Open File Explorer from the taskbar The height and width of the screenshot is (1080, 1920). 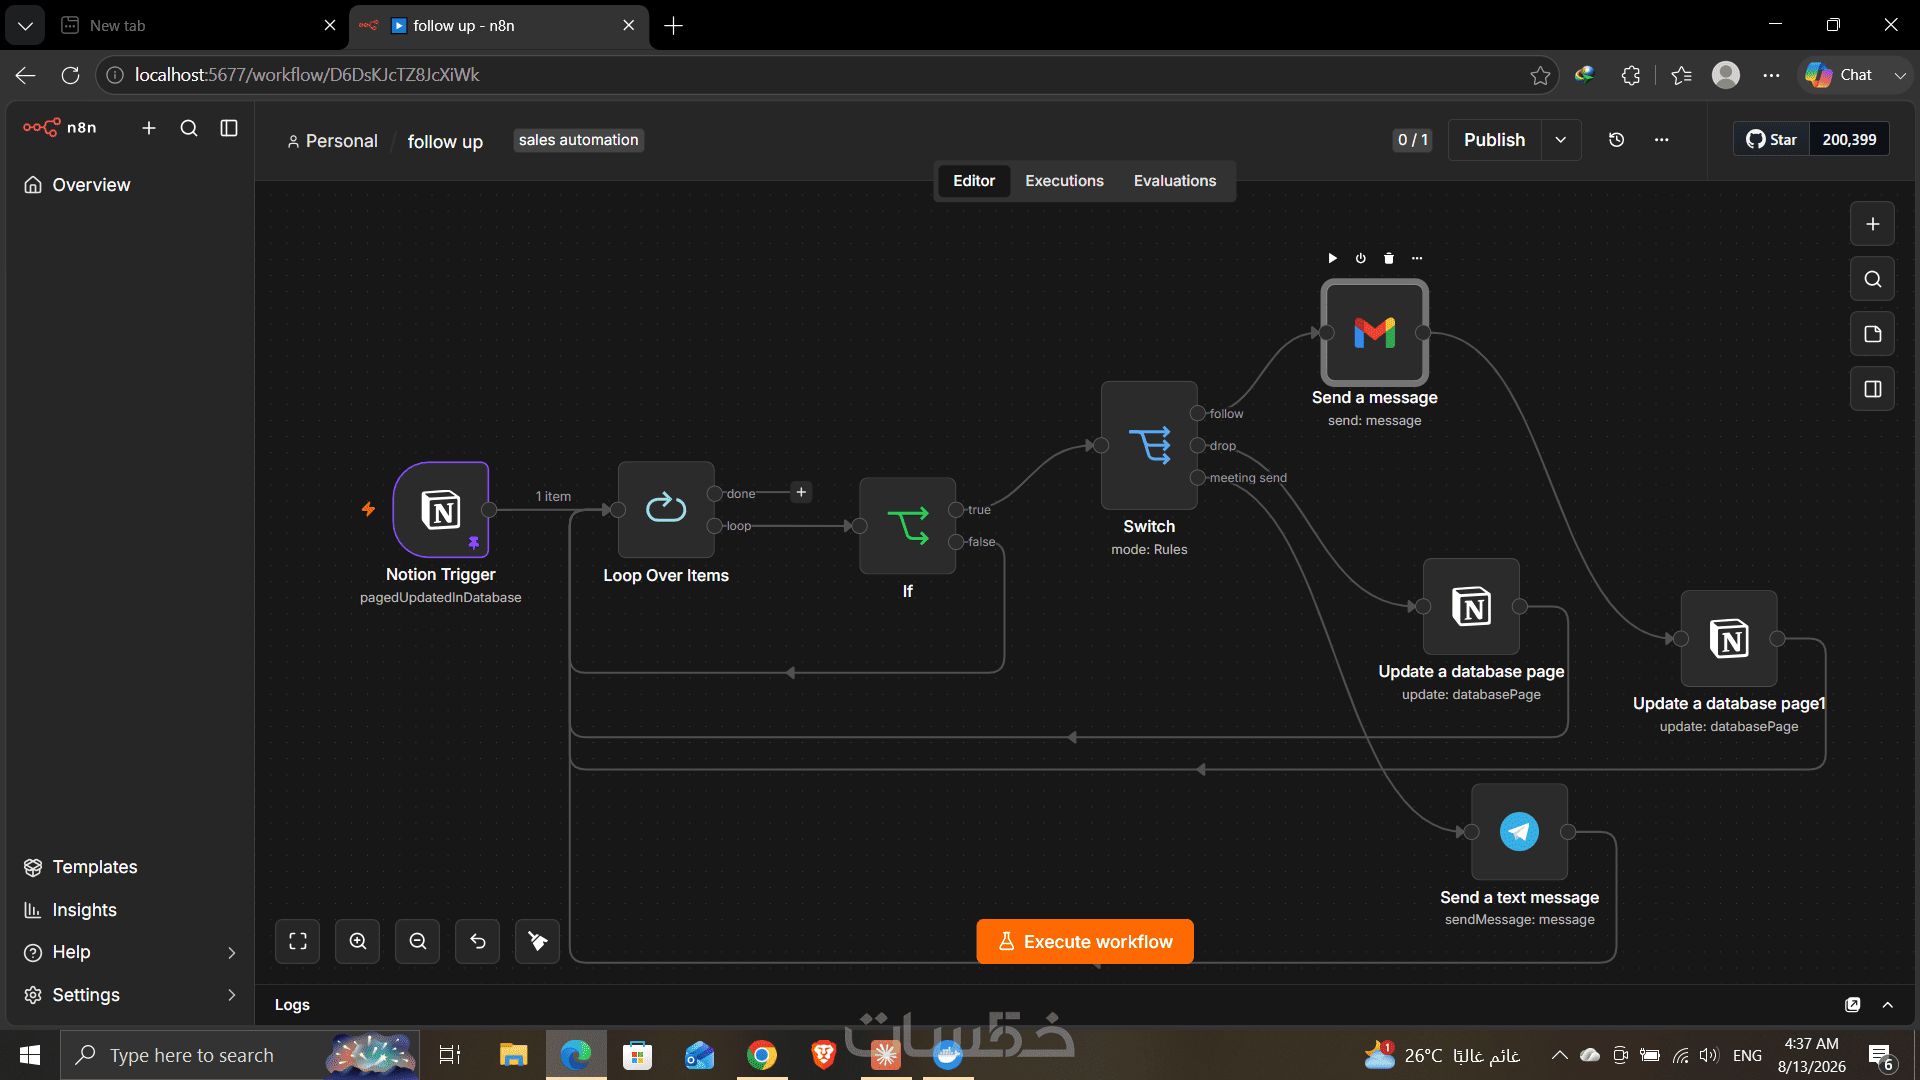pyautogui.click(x=514, y=1055)
